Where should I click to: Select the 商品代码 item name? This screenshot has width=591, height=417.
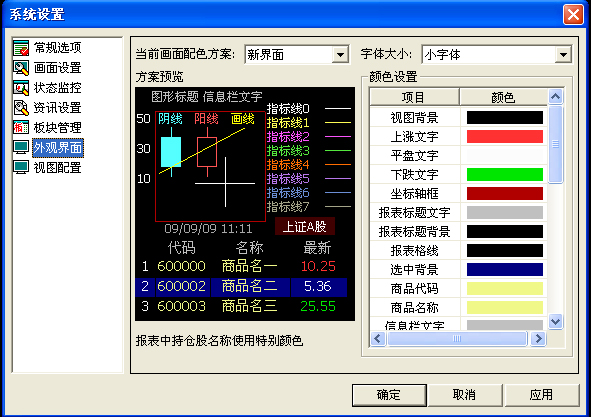414,288
